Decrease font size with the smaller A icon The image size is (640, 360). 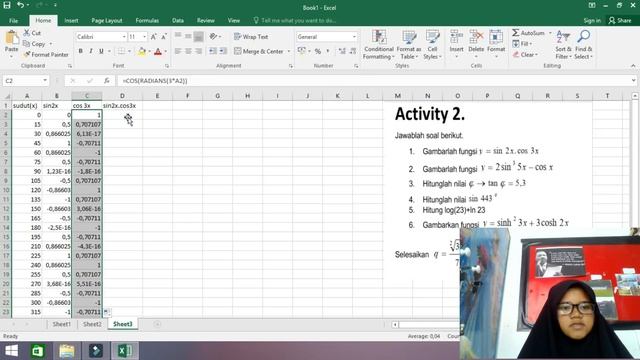tap(164, 37)
